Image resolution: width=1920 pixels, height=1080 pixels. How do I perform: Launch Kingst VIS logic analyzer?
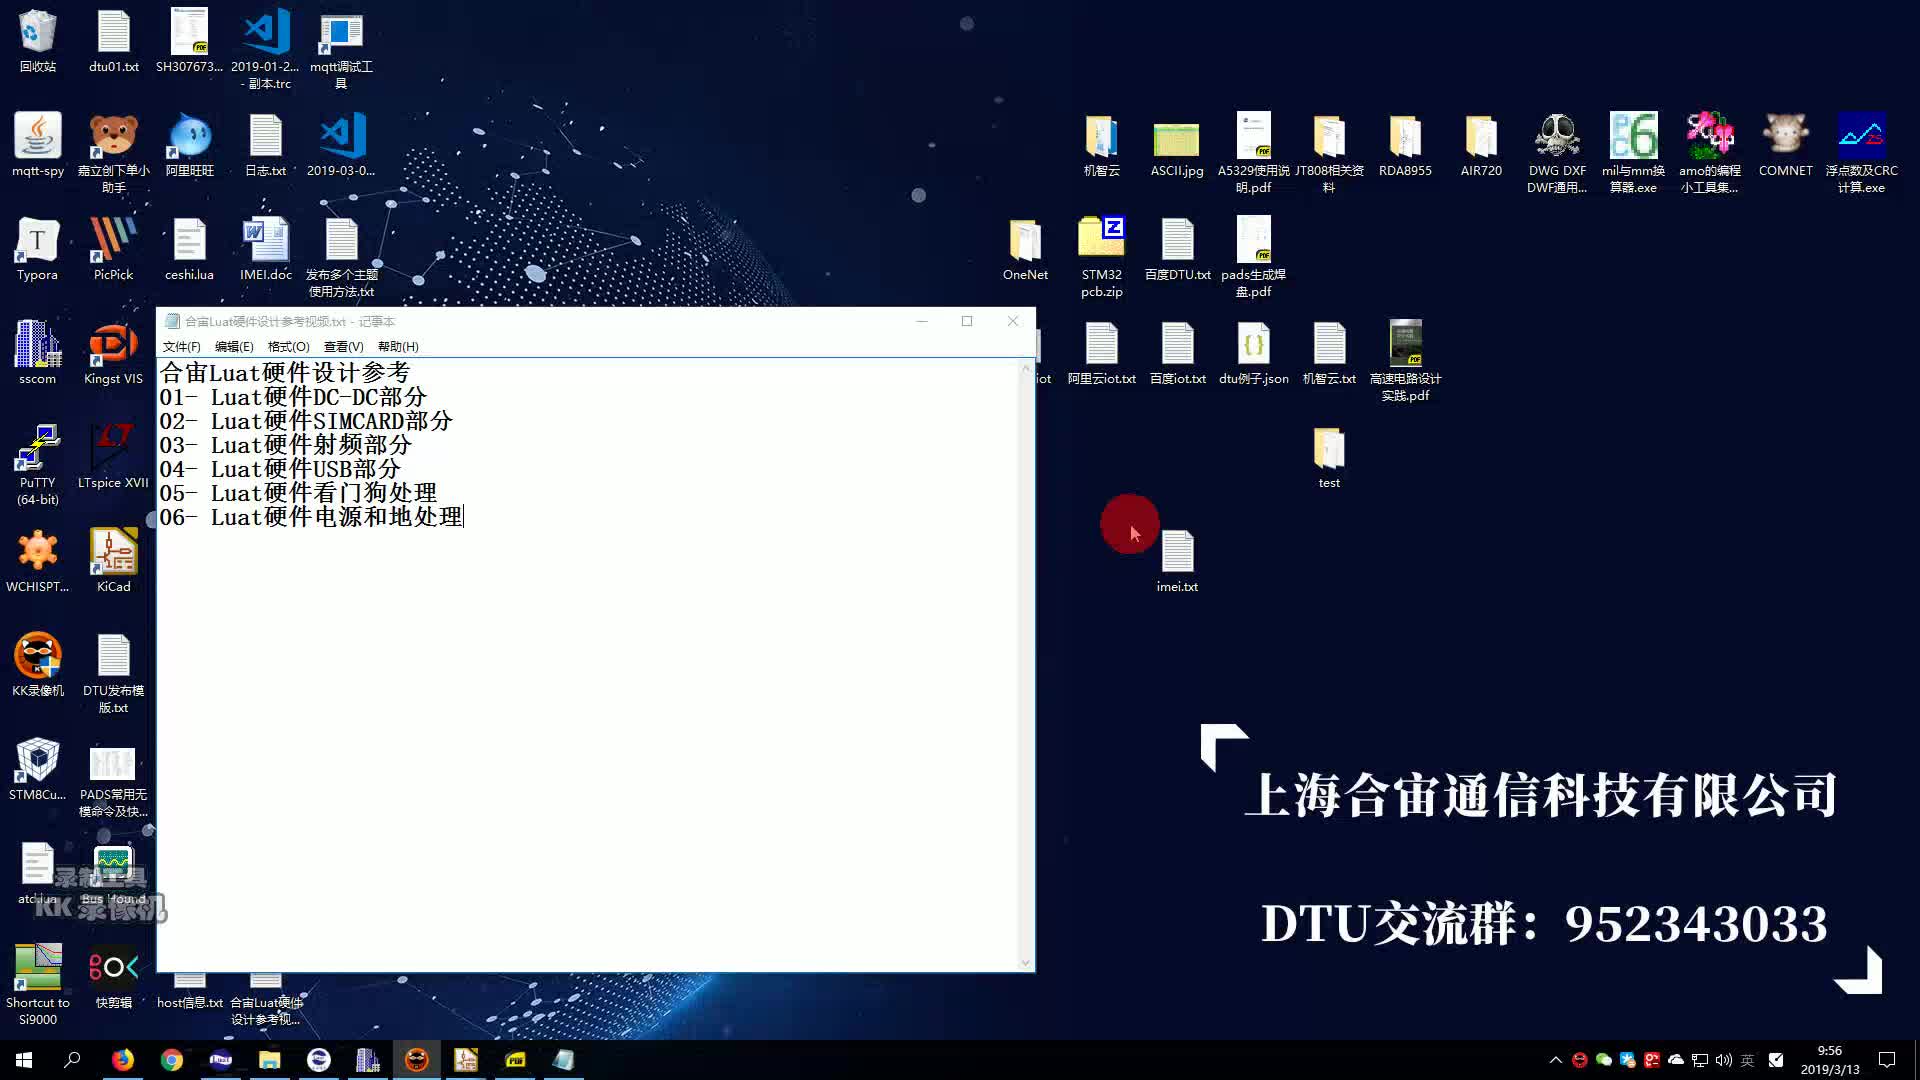click(x=113, y=353)
